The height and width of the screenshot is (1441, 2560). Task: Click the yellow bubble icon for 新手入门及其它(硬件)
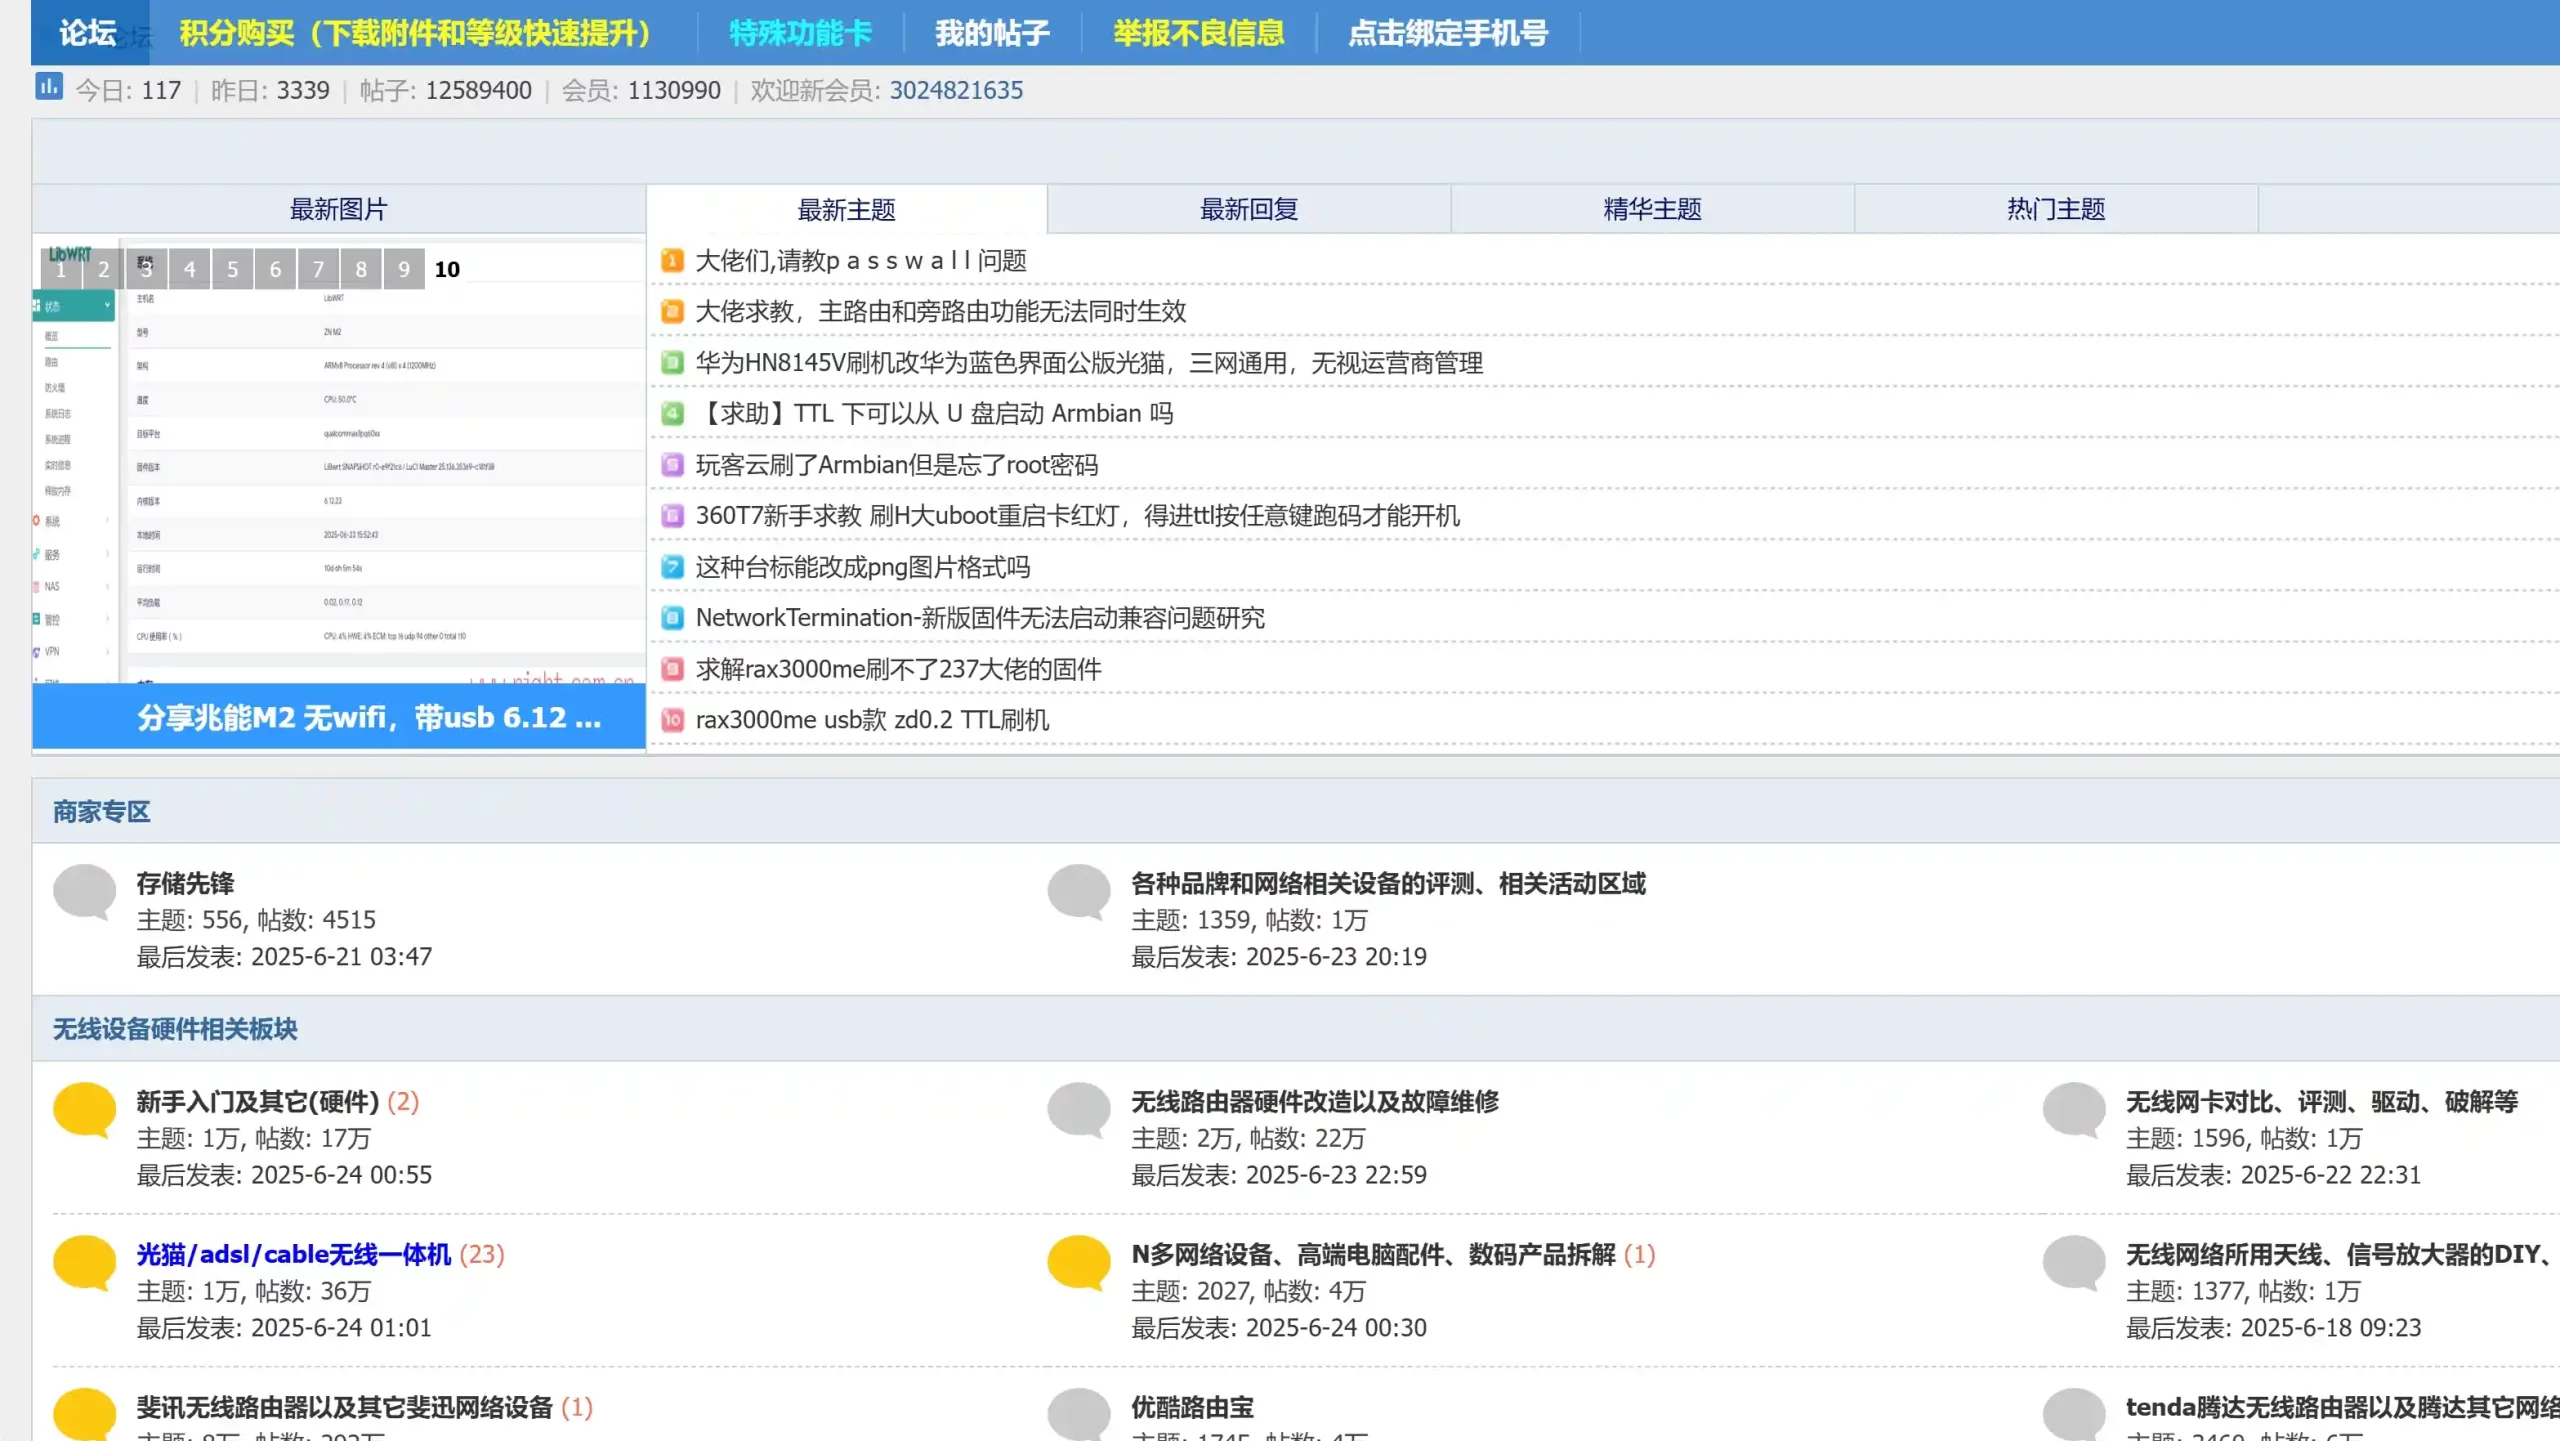(x=85, y=1109)
